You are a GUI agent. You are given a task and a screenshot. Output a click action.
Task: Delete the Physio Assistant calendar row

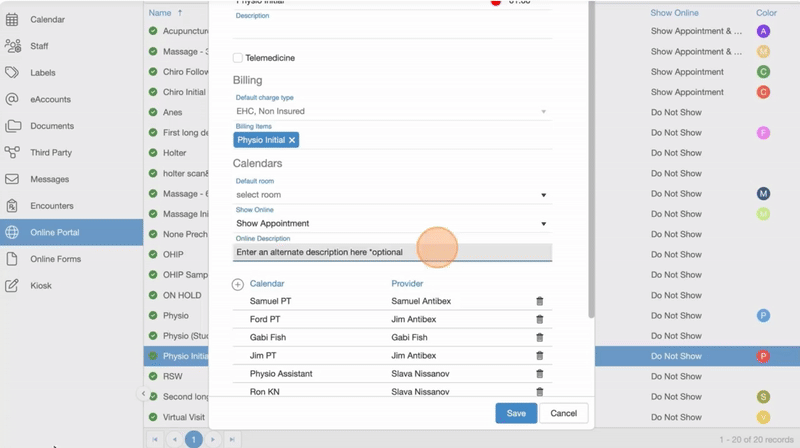[540, 374]
